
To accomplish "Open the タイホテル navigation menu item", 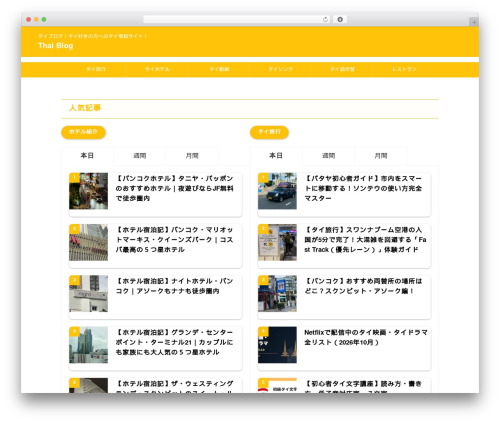I will (157, 69).
